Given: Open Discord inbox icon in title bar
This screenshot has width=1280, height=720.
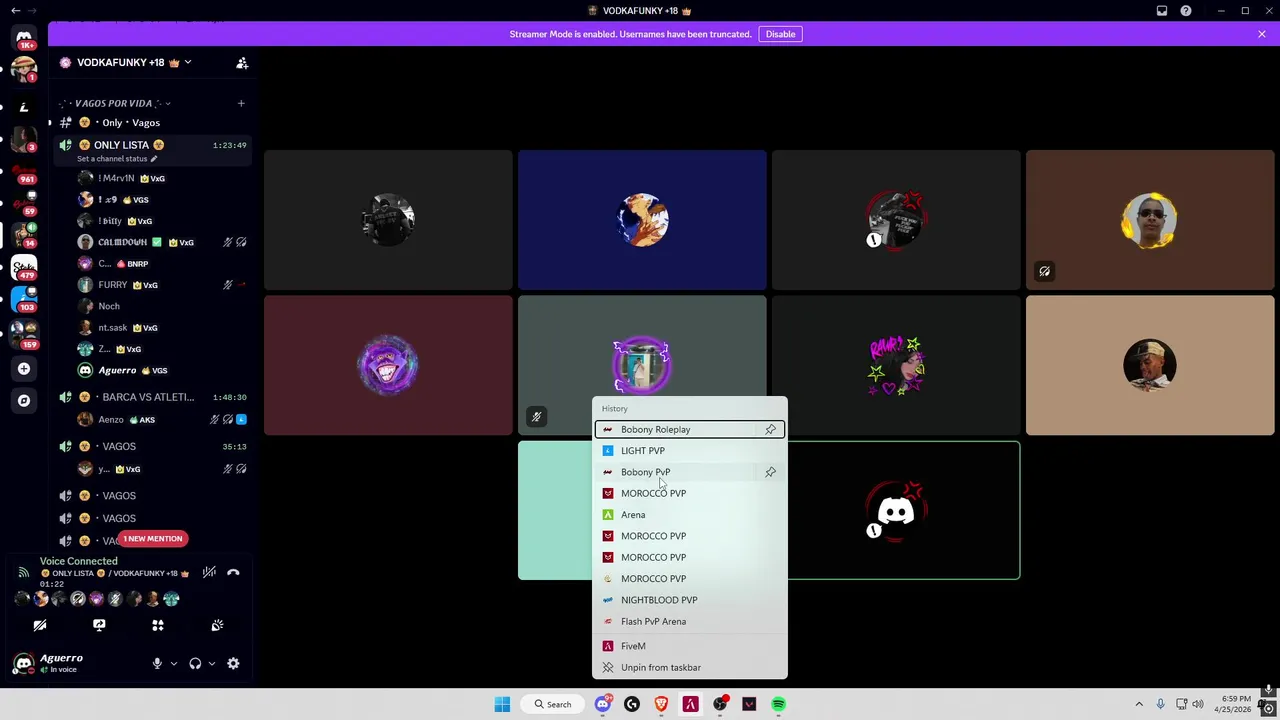Looking at the screenshot, I should click(x=1162, y=11).
